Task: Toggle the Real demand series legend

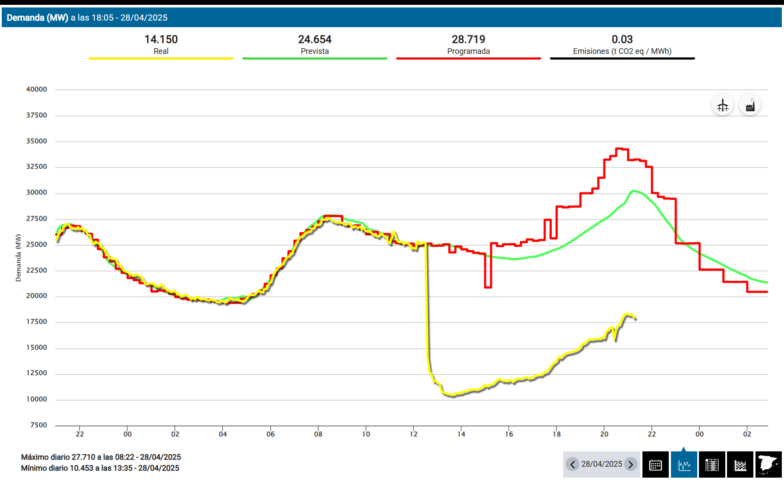Action: tap(161, 50)
